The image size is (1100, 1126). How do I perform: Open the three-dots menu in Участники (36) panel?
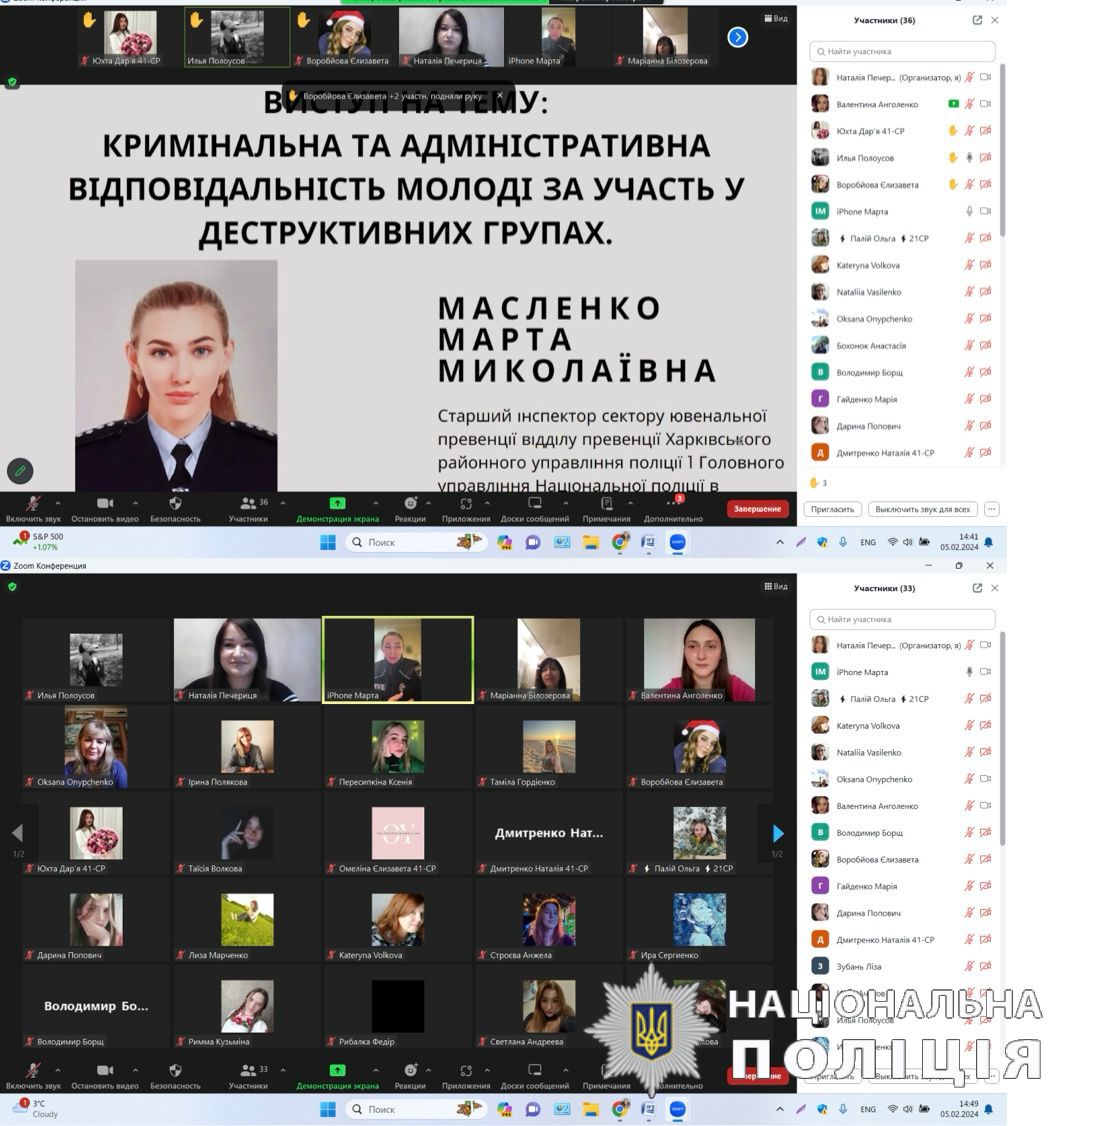[992, 509]
